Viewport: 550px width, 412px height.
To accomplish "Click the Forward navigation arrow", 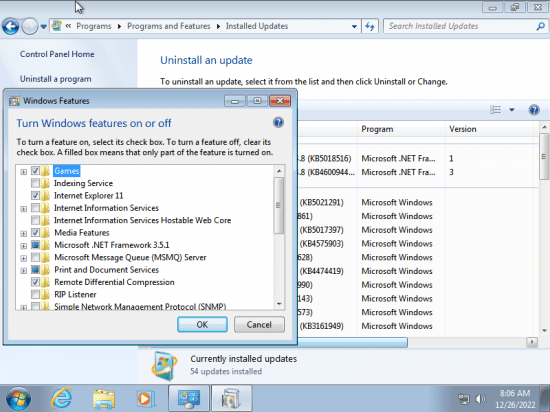I will click(29, 26).
